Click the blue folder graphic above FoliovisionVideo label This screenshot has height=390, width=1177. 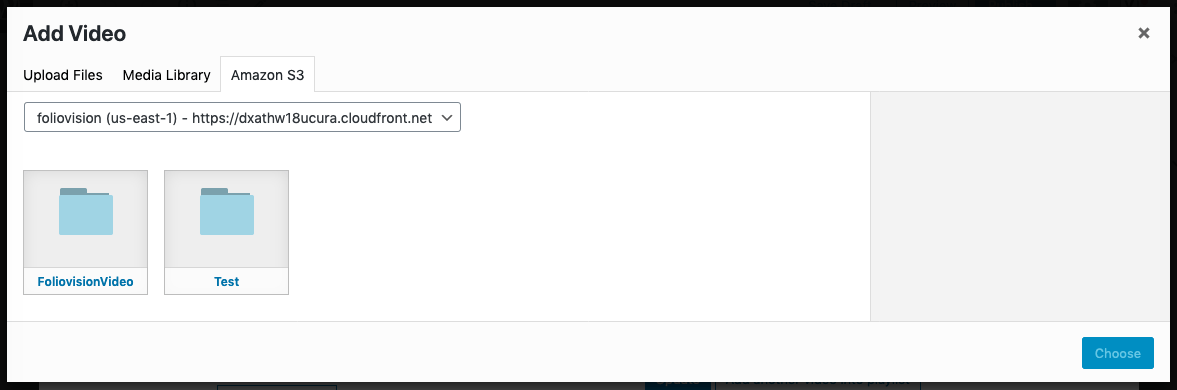(x=86, y=212)
